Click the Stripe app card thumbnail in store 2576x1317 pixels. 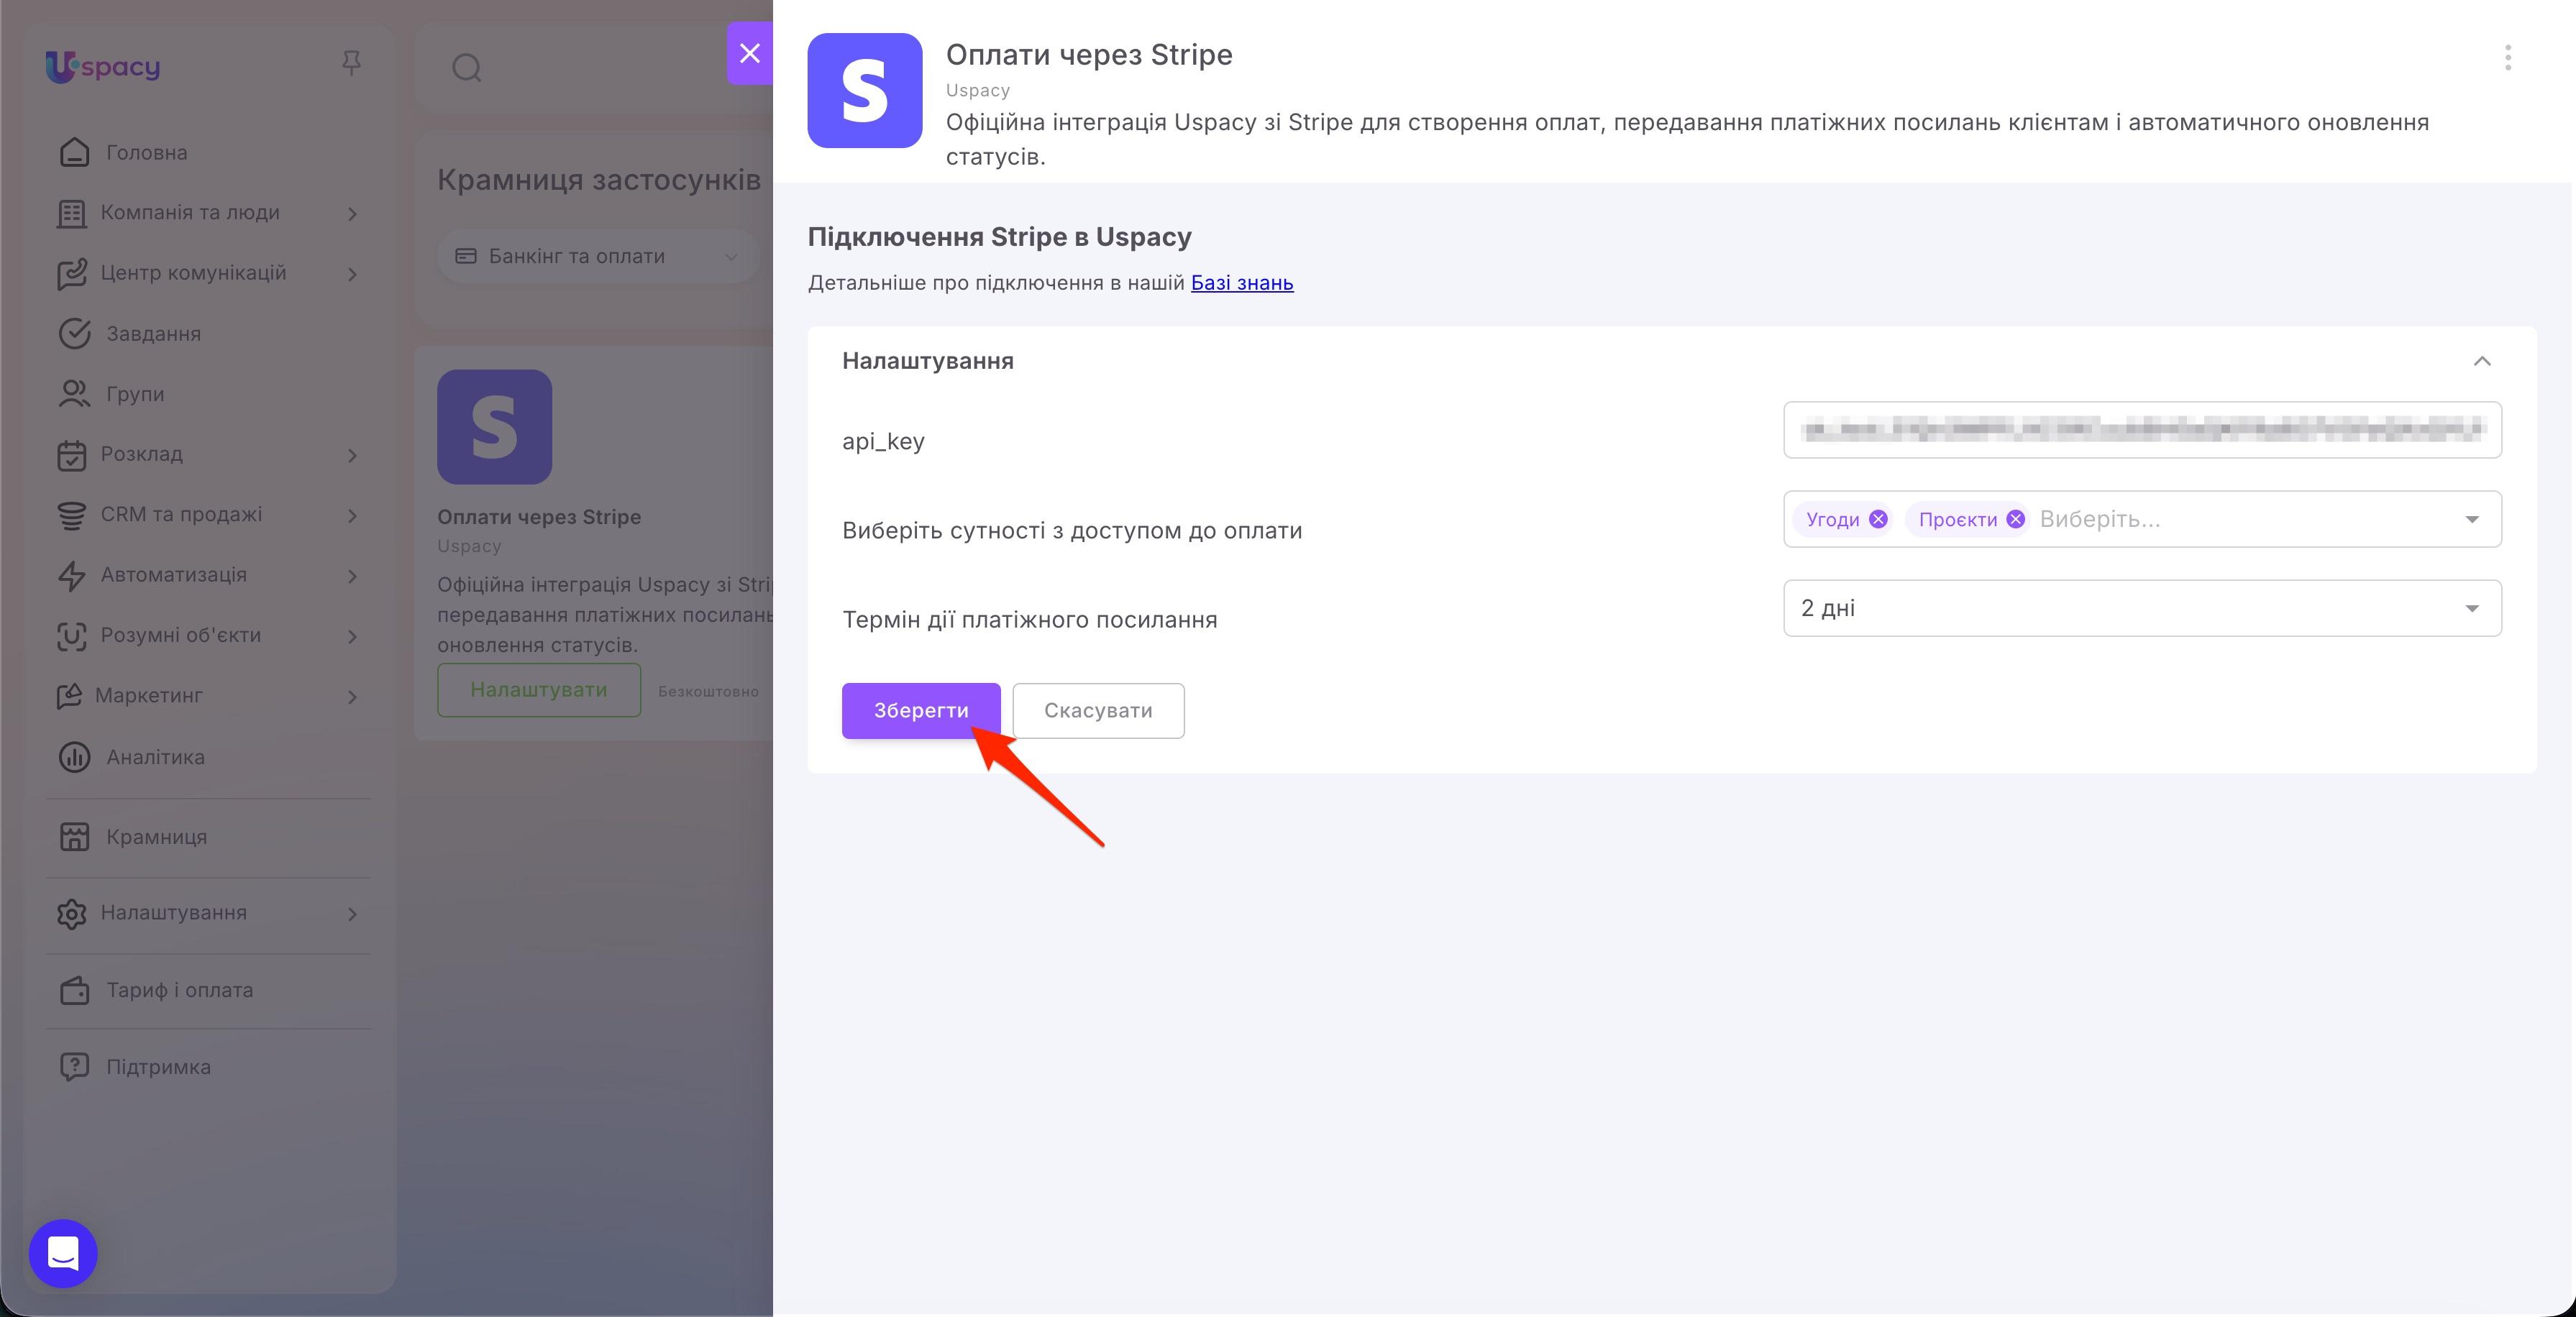[x=494, y=427]
